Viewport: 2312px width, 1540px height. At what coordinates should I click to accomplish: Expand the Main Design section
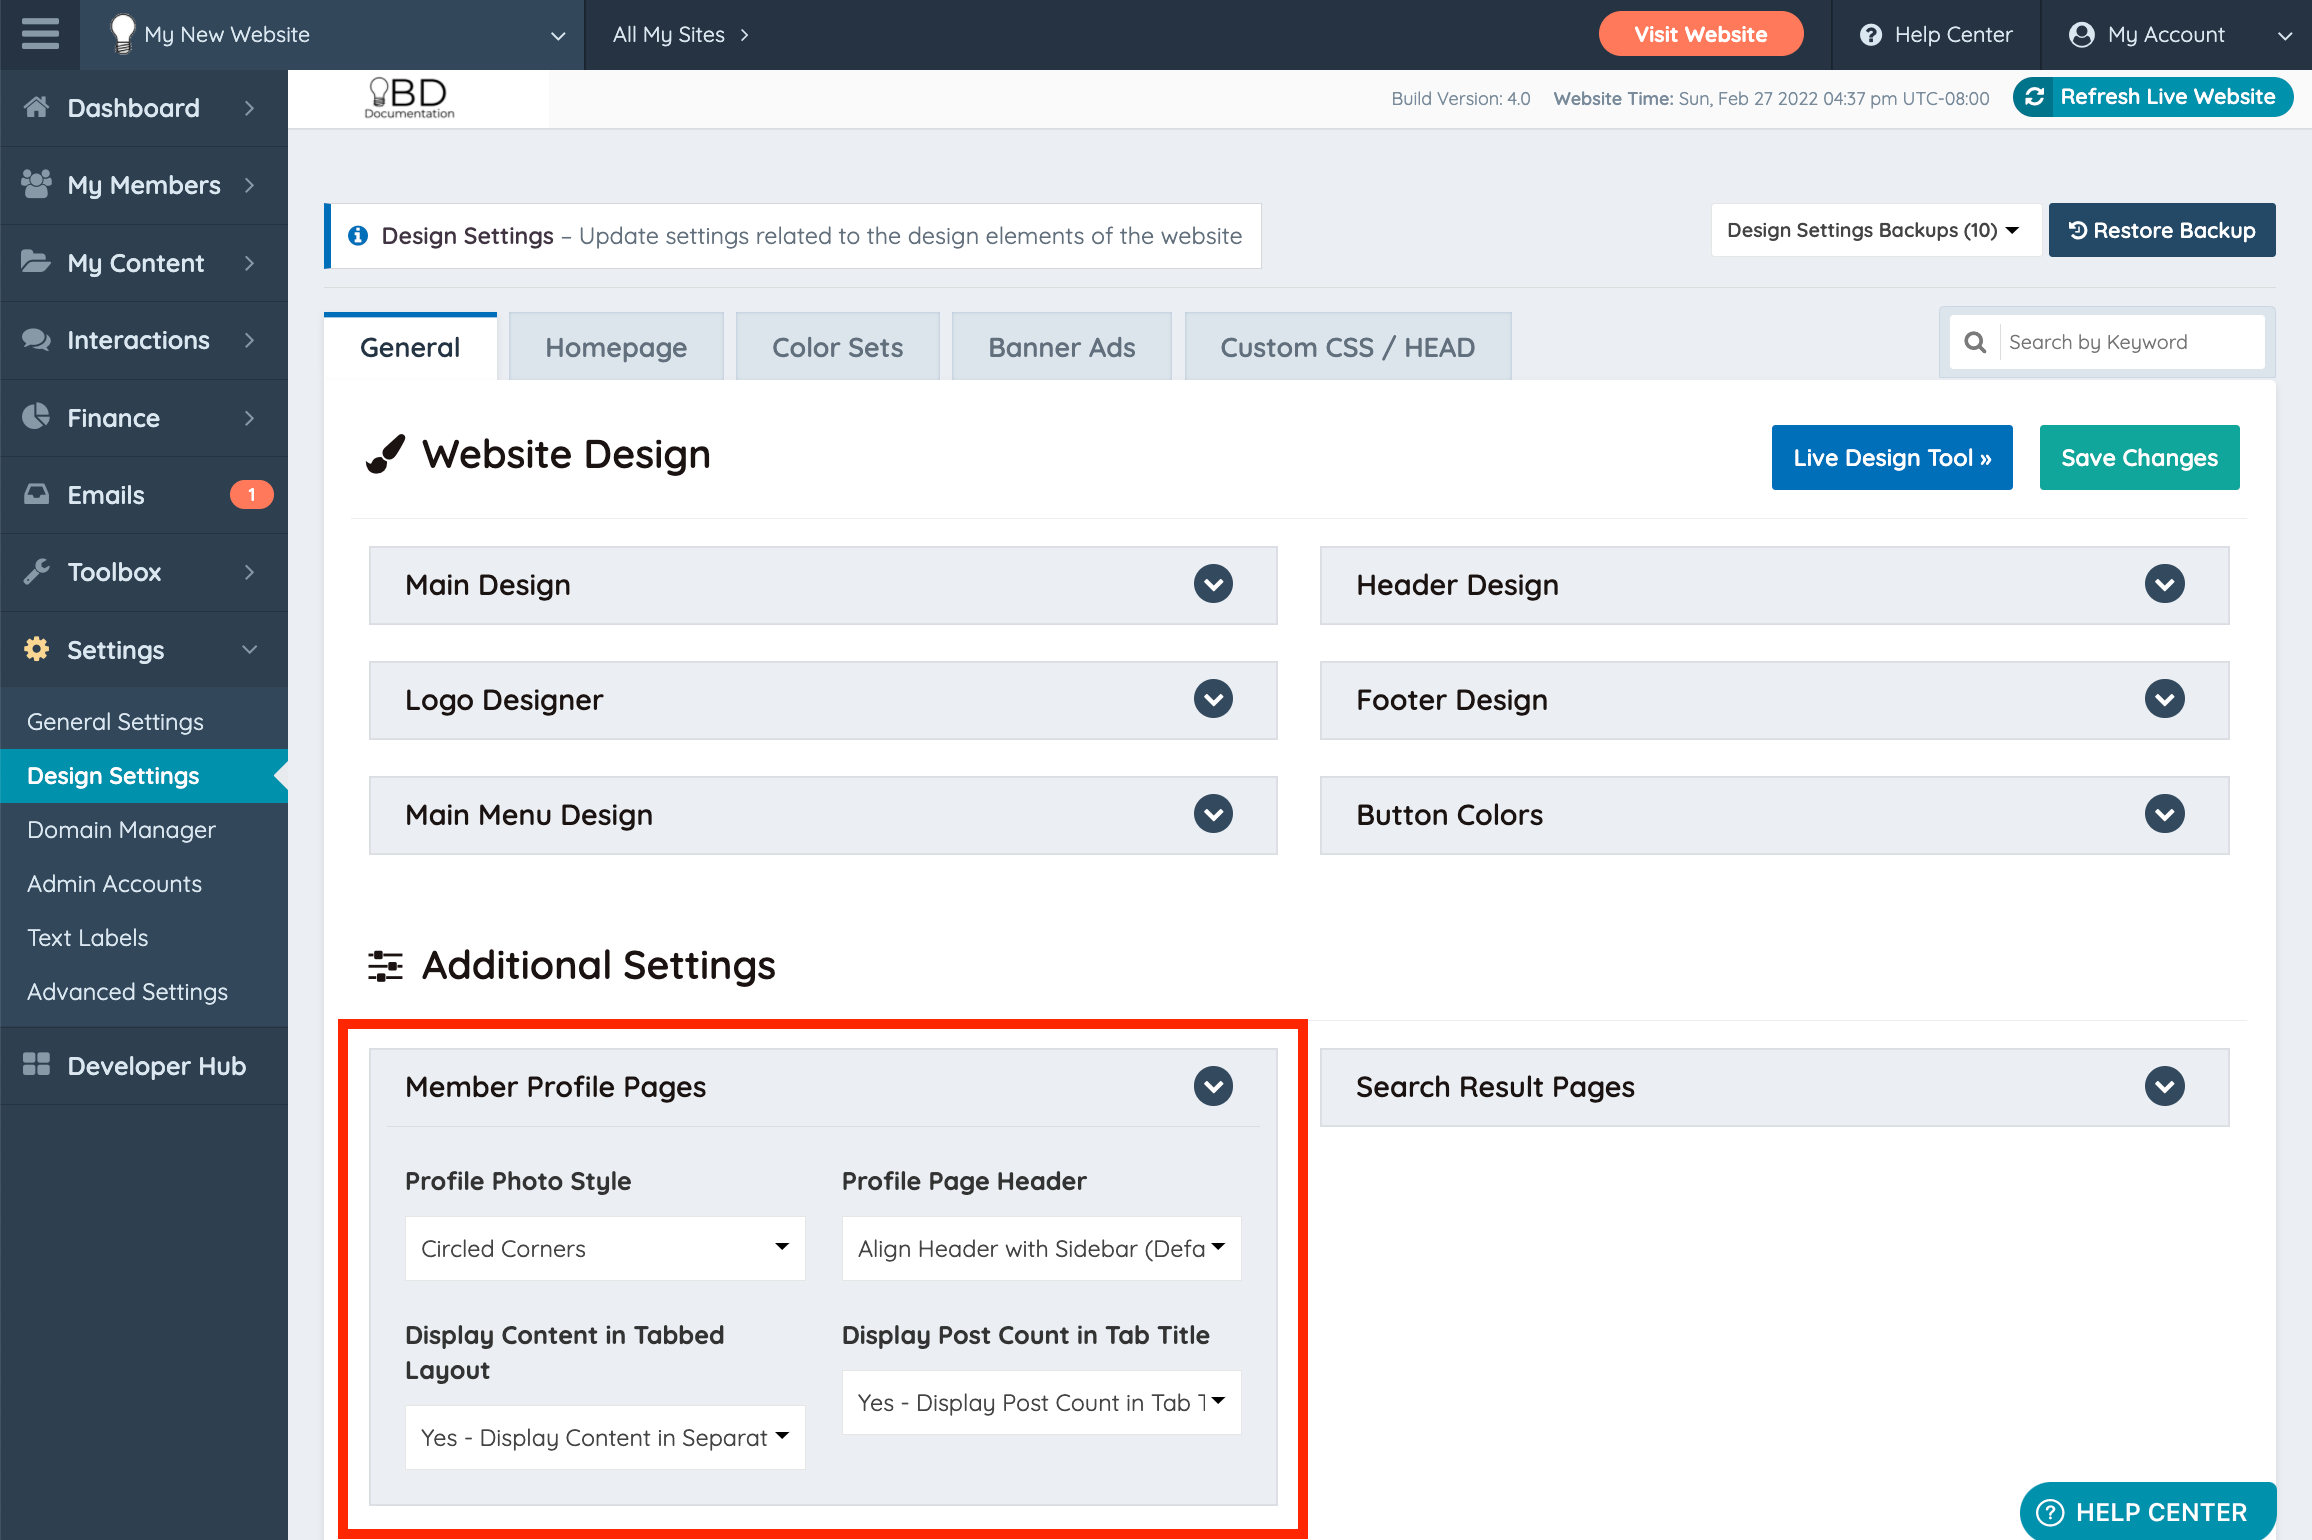tap(1212, 584)
